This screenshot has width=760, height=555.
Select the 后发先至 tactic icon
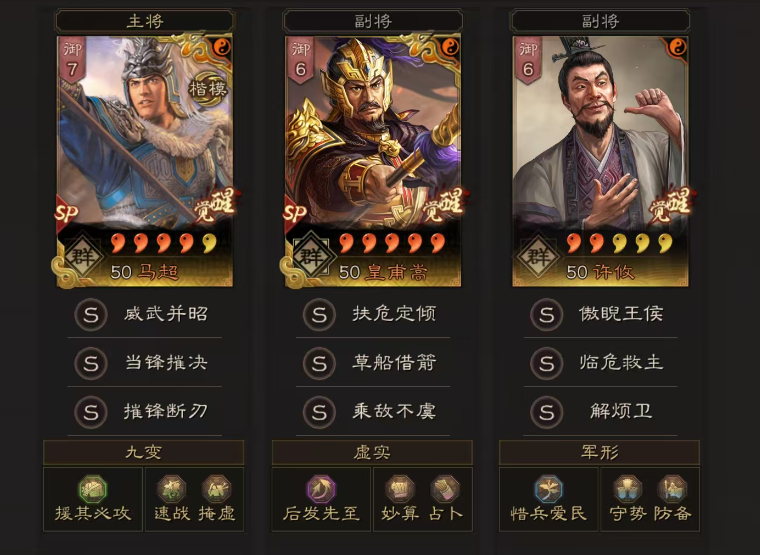(x=321, y=490)
